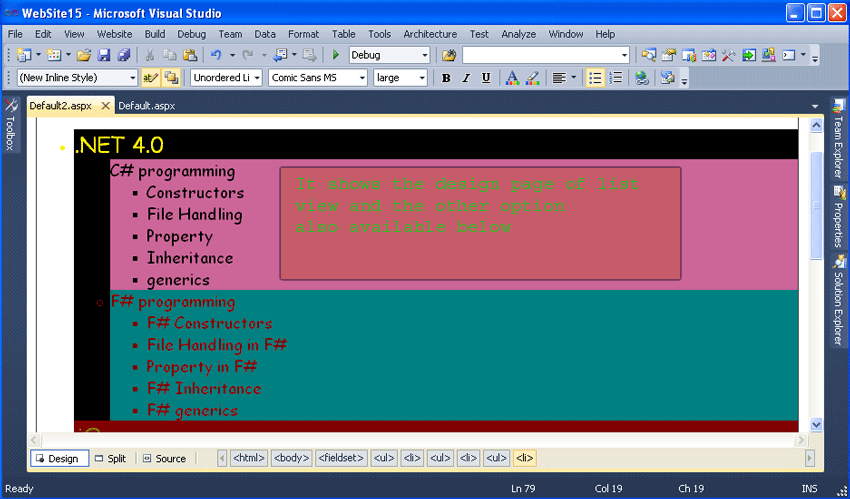Click the Redo arrow icon
Screen dimensions: 850x499
pos(248,55)
